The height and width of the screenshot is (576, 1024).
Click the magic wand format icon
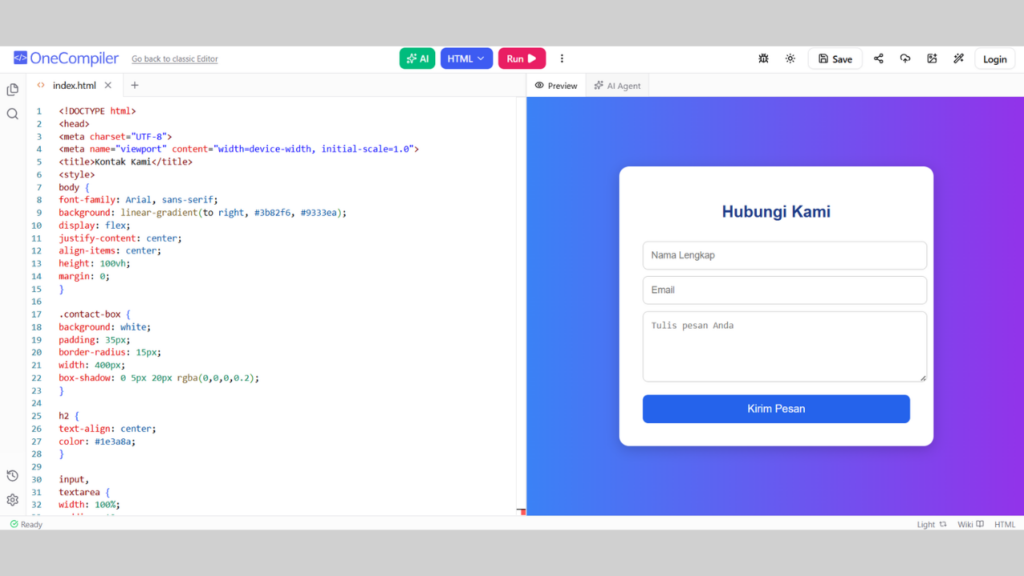(959, 59)
